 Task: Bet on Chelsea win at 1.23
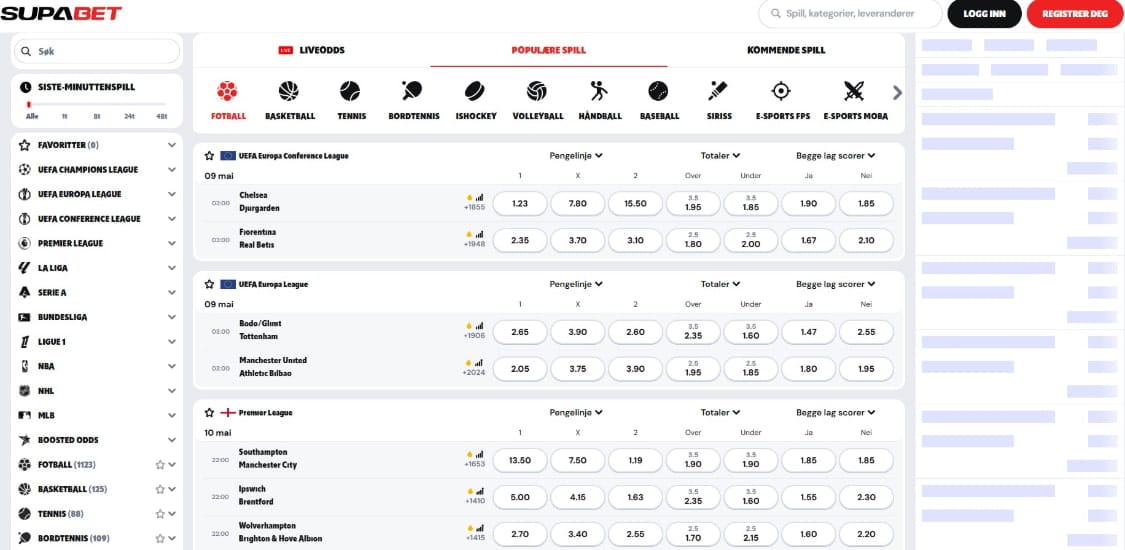point(520,204)
